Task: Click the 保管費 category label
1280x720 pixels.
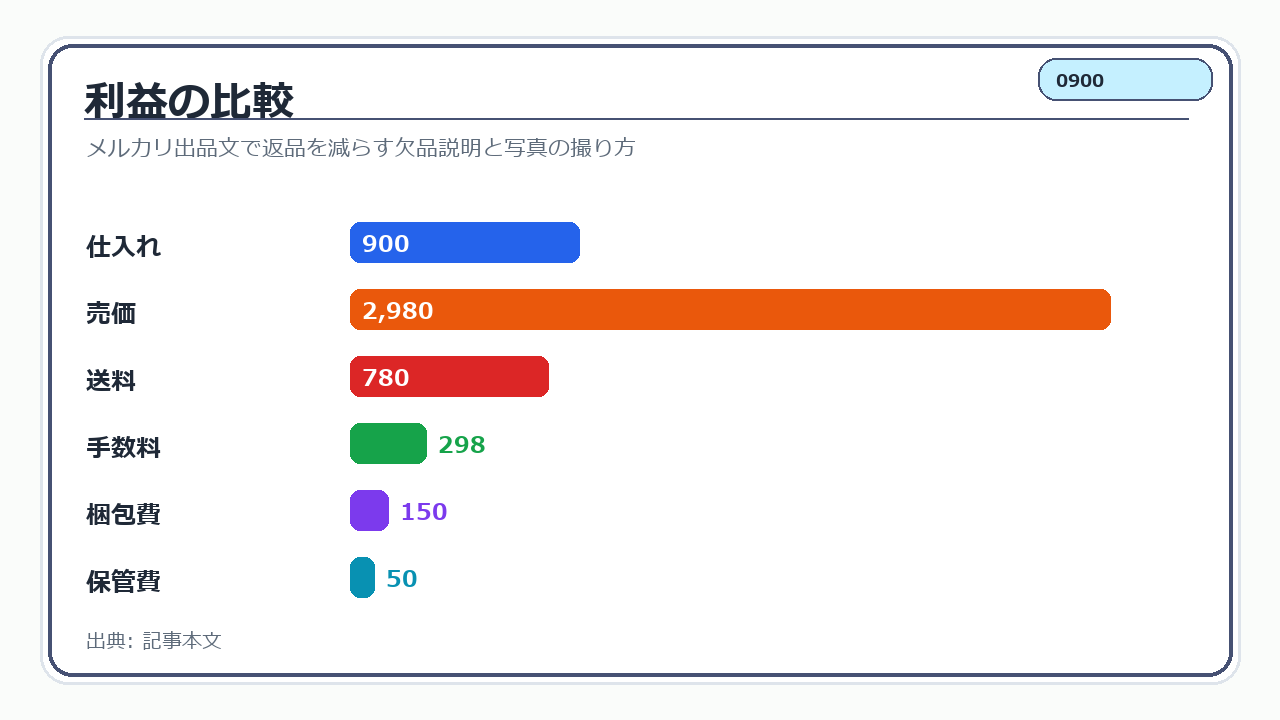Action: tap(124, 582)
